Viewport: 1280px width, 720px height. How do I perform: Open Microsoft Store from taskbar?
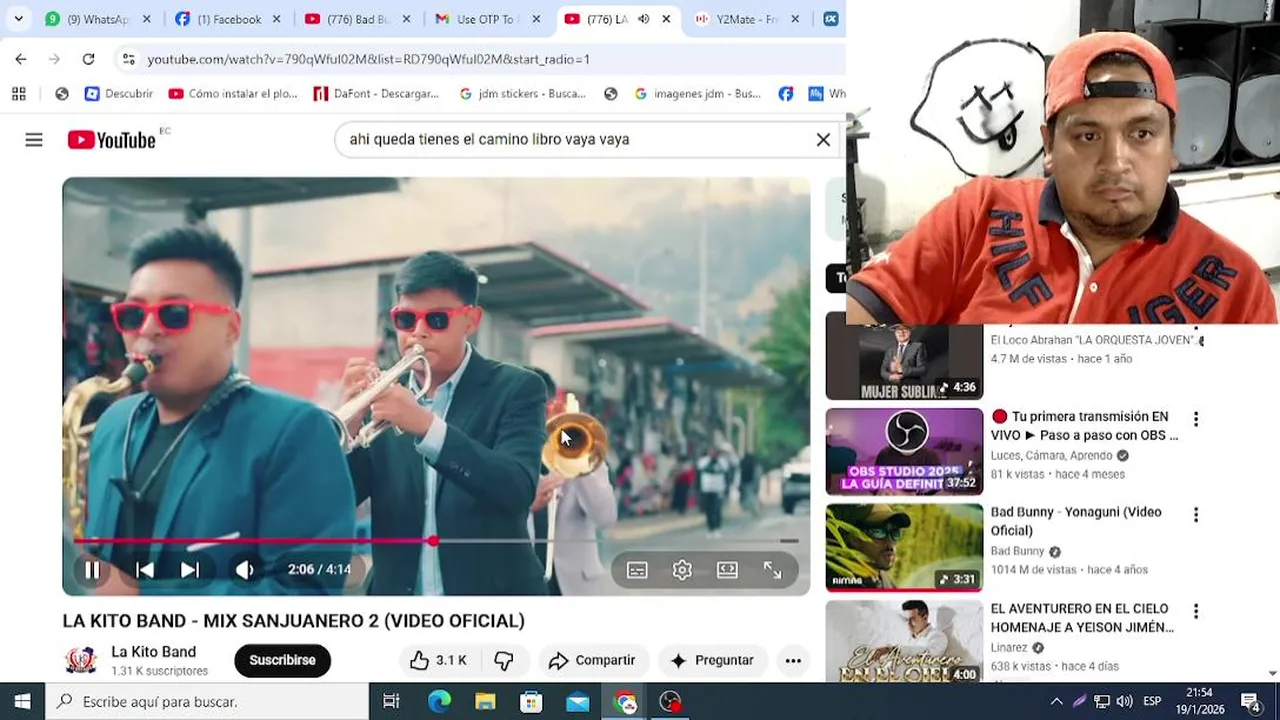tap(531, 702)
